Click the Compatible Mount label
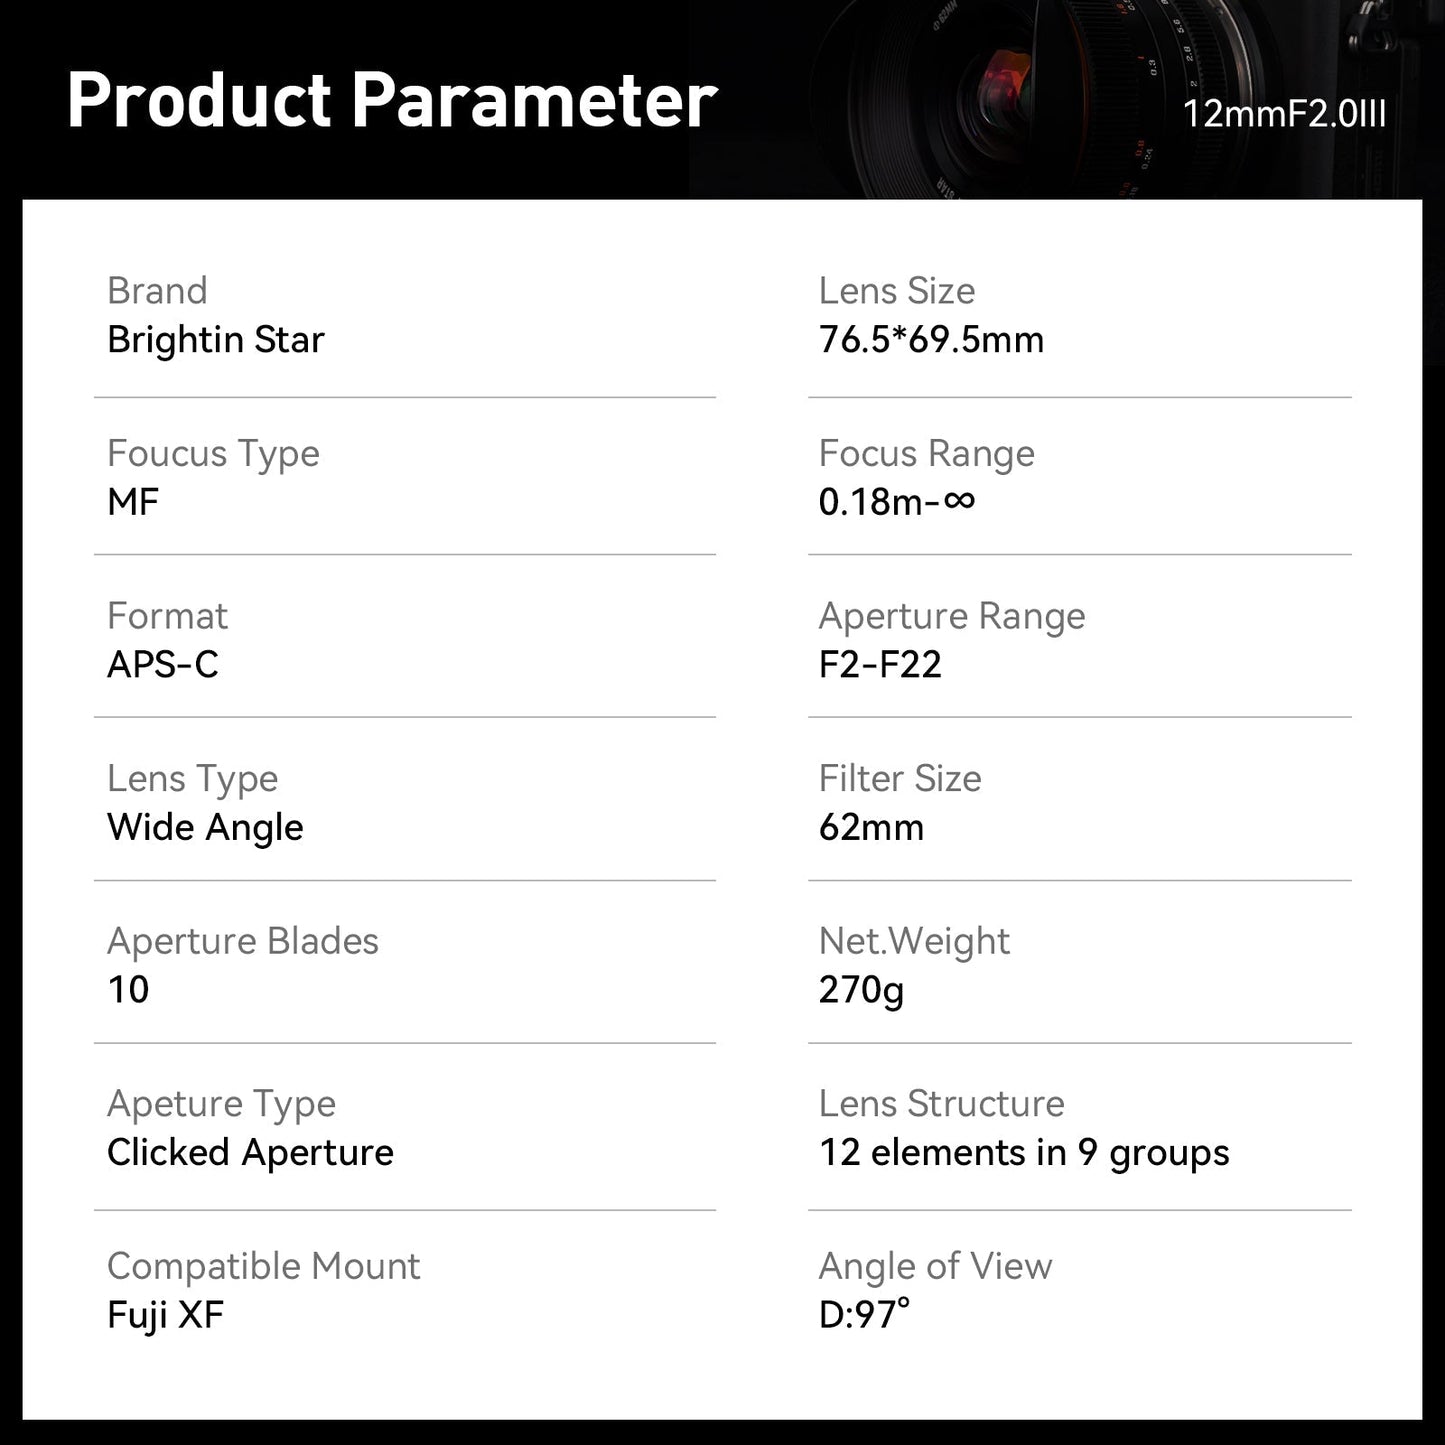The image size is (1445, 1445). click(x=263, y=1266)
